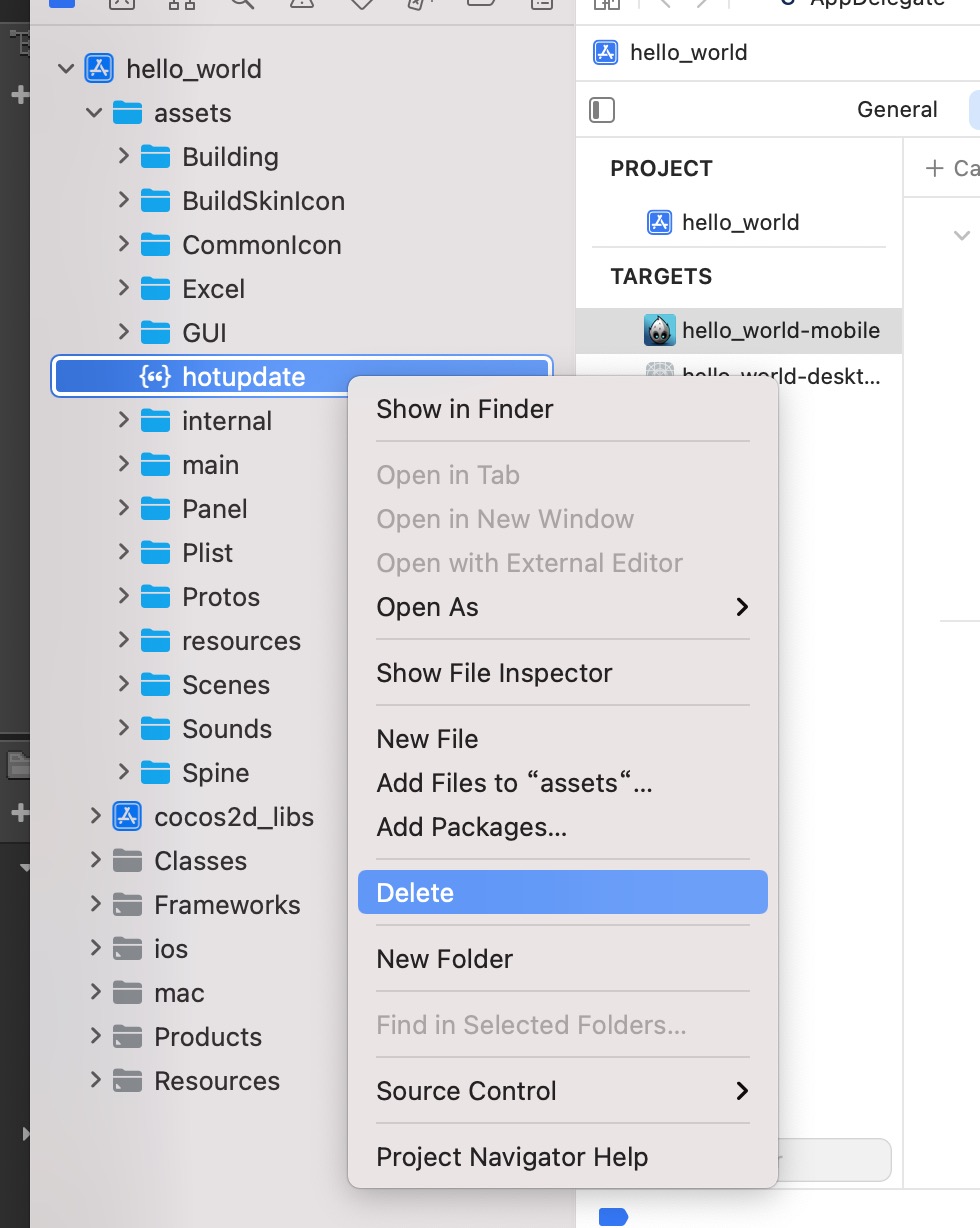Click the Spine folder icon
This screenshot has height=1228, width=980.
point(155,773)
